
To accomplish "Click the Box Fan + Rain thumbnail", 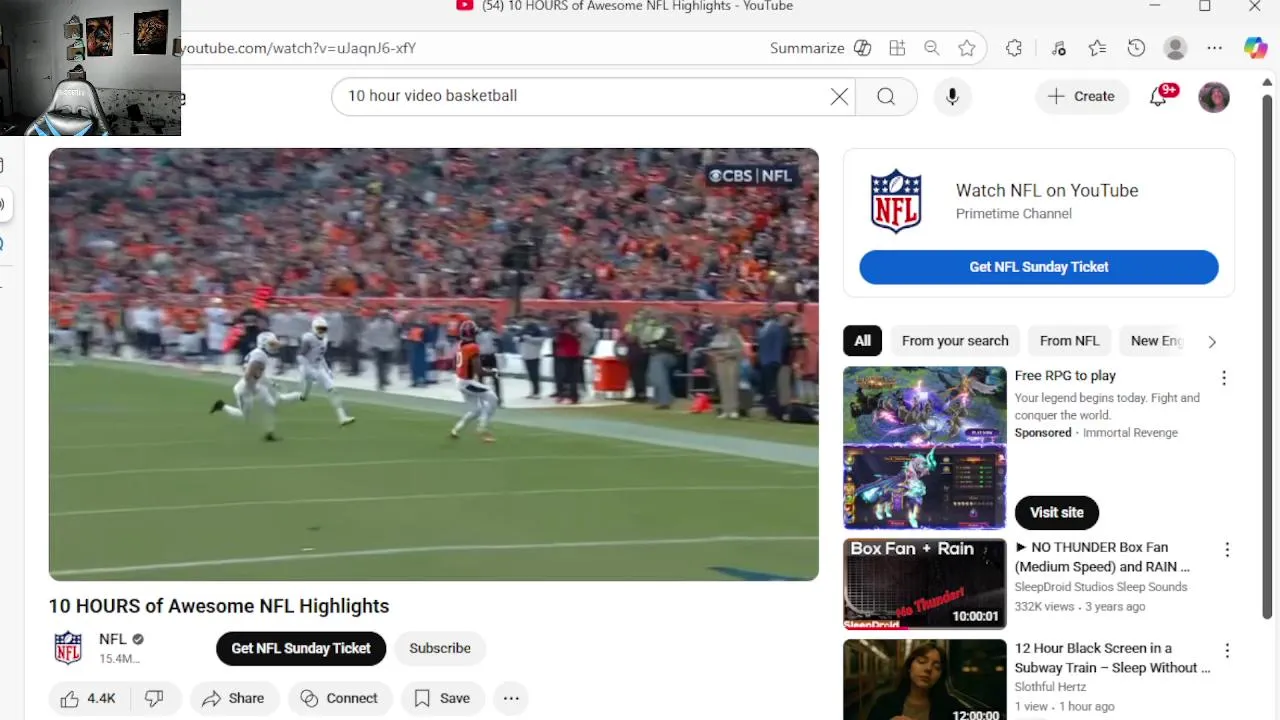I will [925, 584].
